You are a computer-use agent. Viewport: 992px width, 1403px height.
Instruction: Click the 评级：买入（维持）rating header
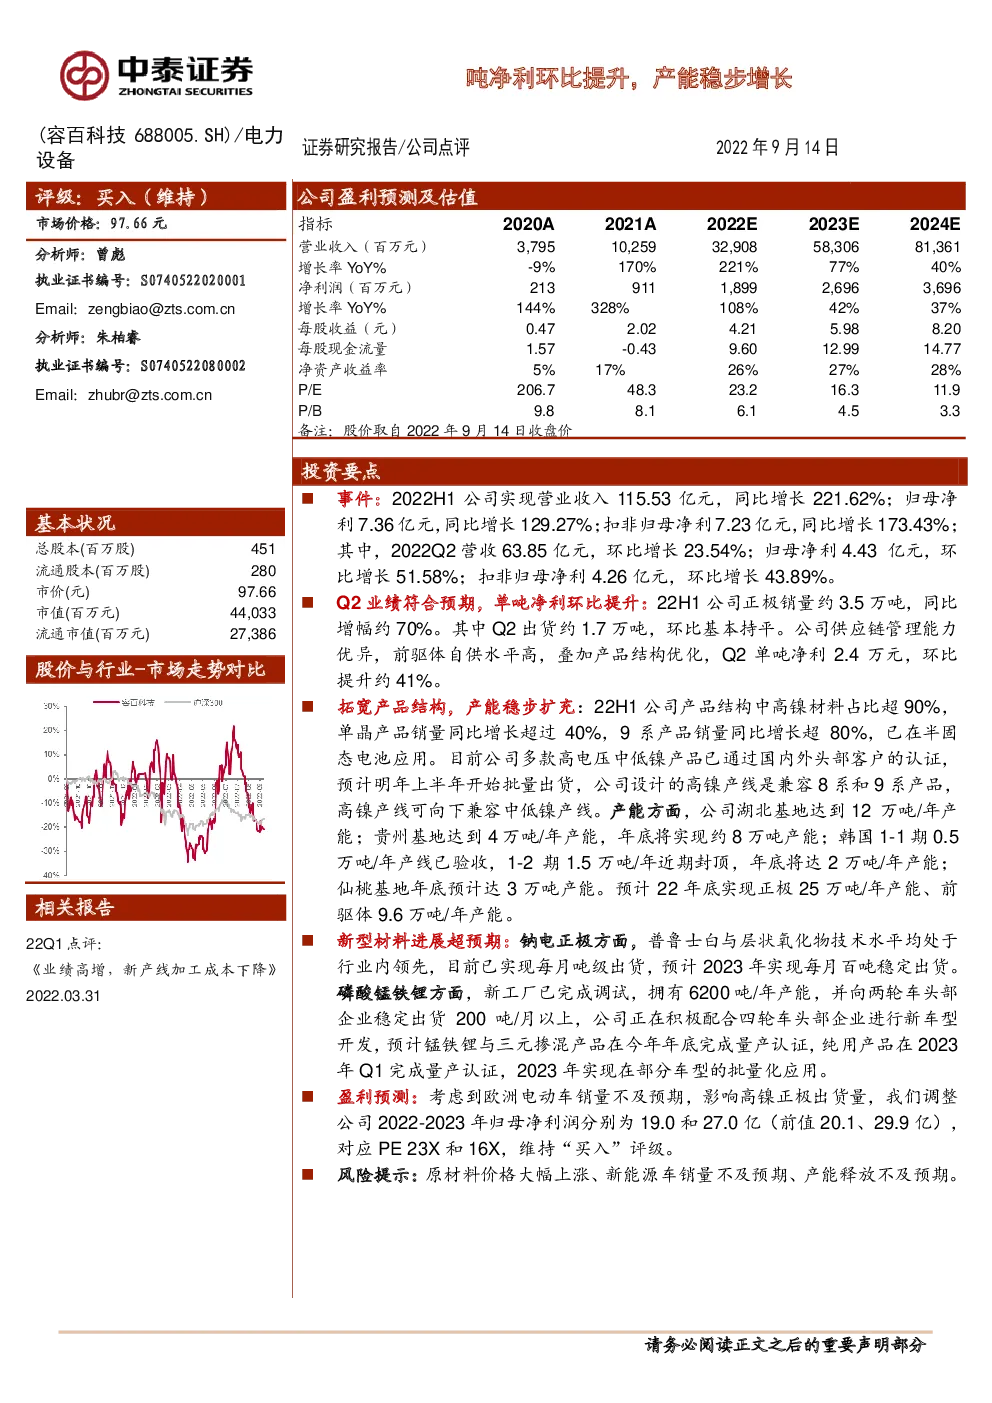156,197
